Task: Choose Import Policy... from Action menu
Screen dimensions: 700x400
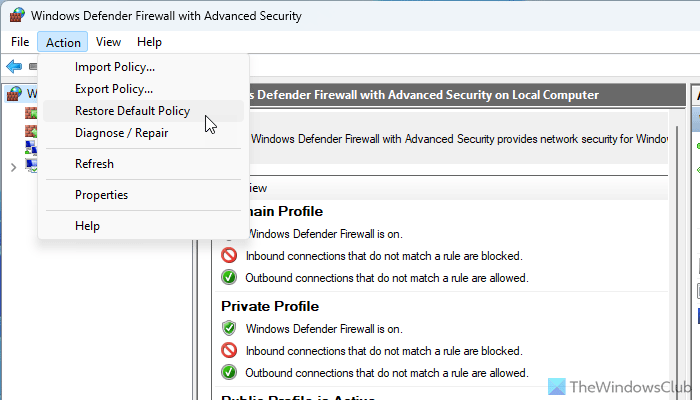Action: coord(115,67)
